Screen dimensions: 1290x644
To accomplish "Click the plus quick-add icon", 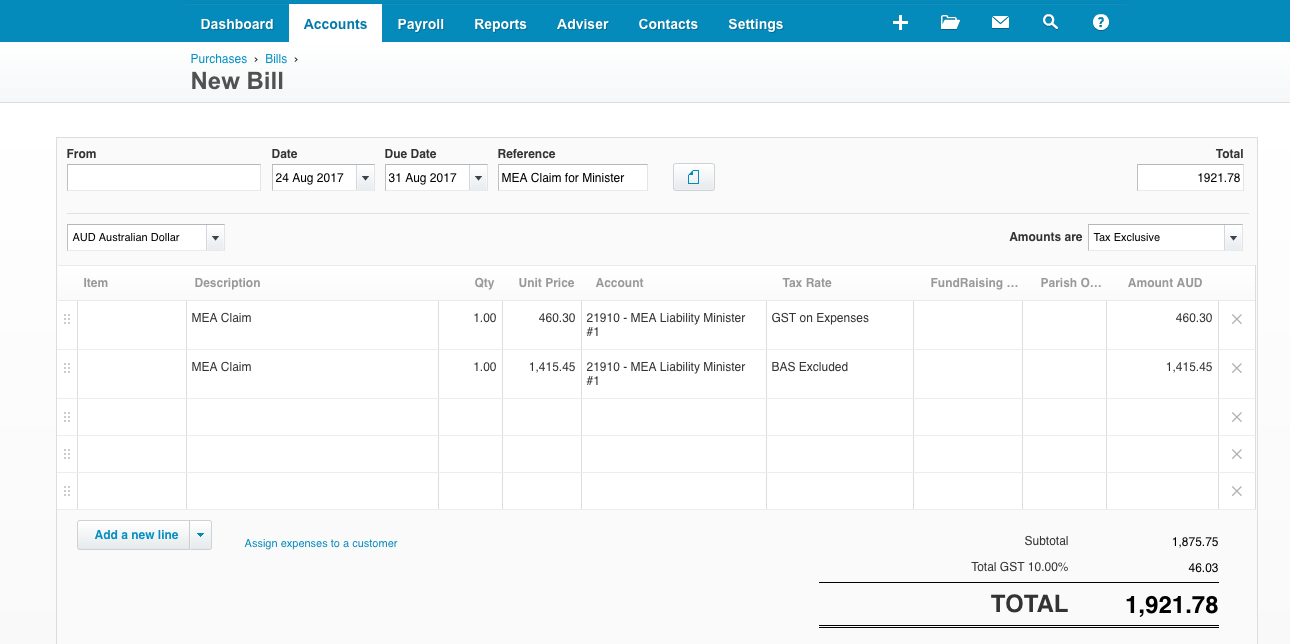I will click(900, 22).
